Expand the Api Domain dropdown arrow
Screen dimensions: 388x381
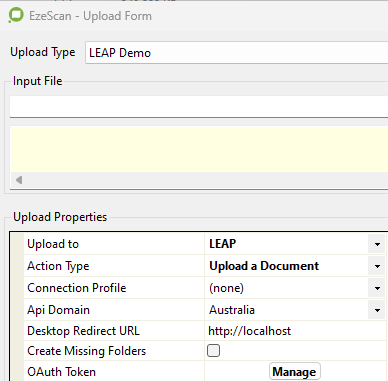click(377, 310)
